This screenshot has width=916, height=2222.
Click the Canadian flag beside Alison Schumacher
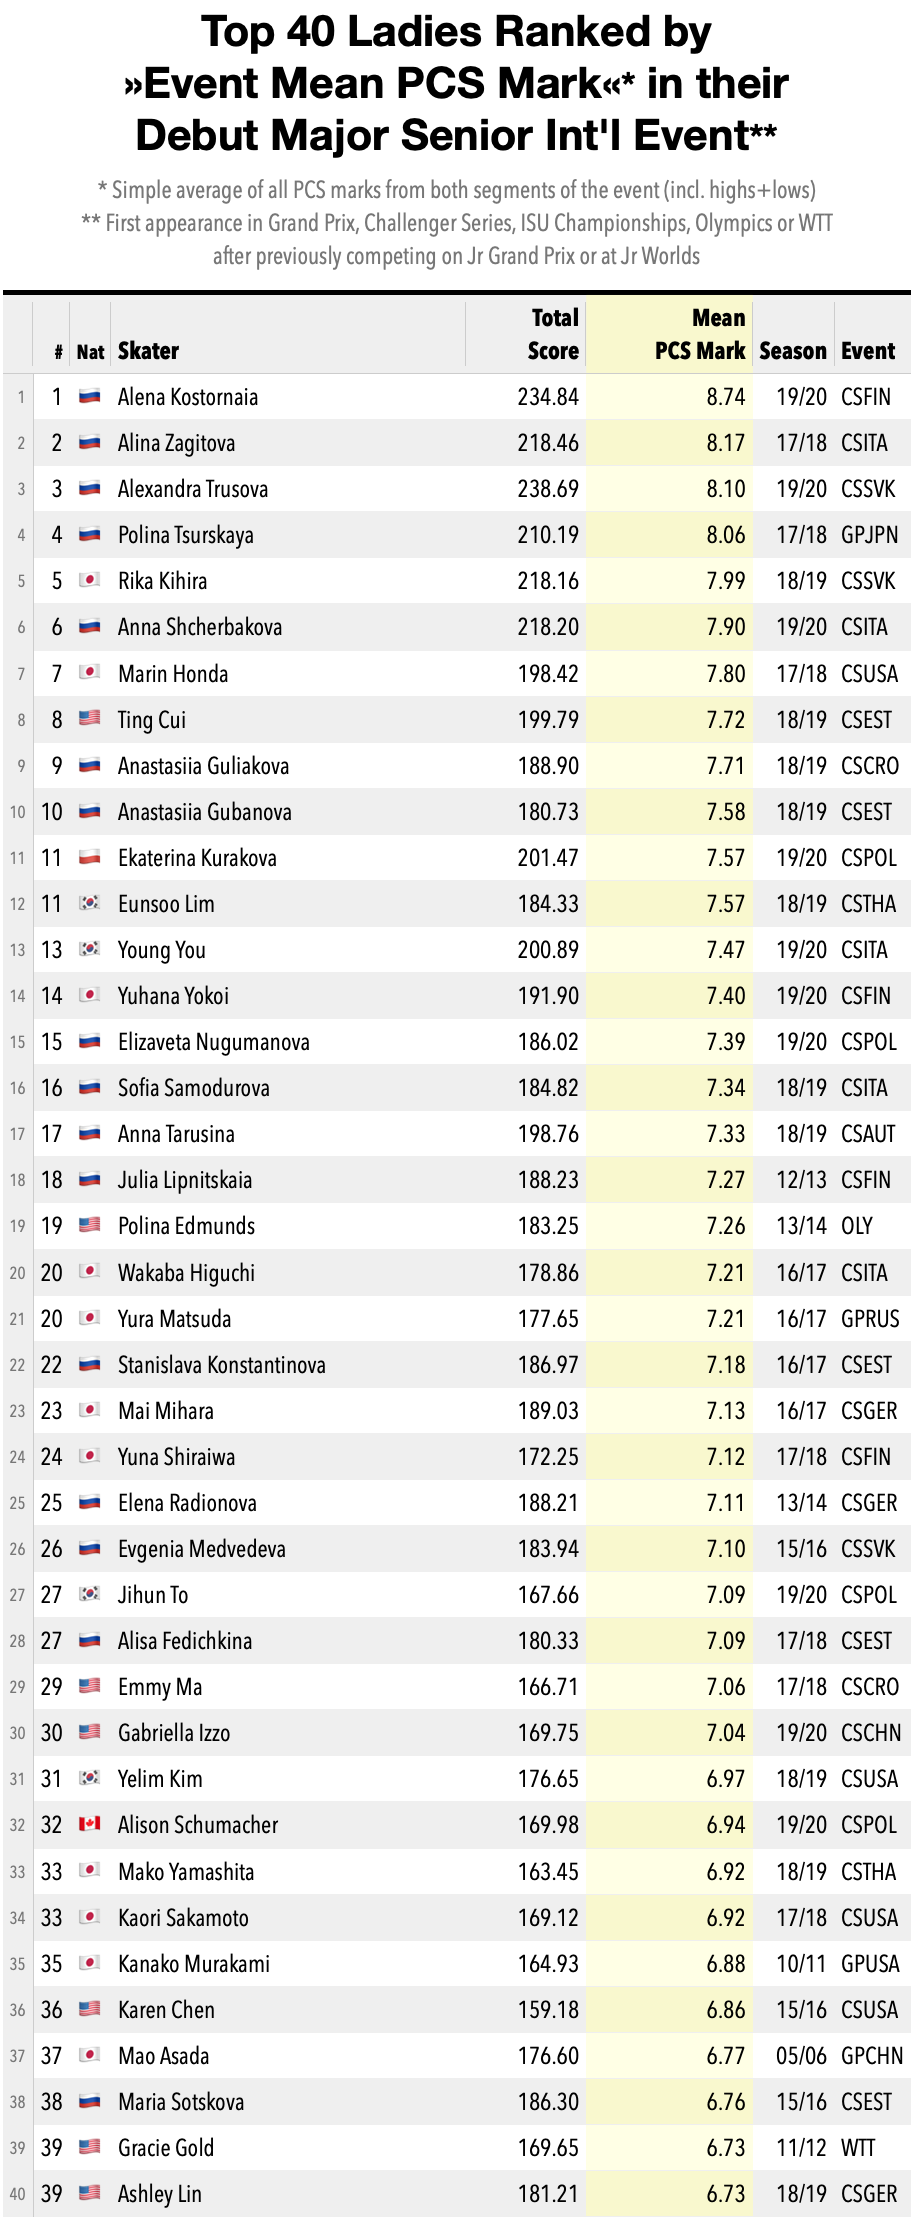pos(90,1824)
